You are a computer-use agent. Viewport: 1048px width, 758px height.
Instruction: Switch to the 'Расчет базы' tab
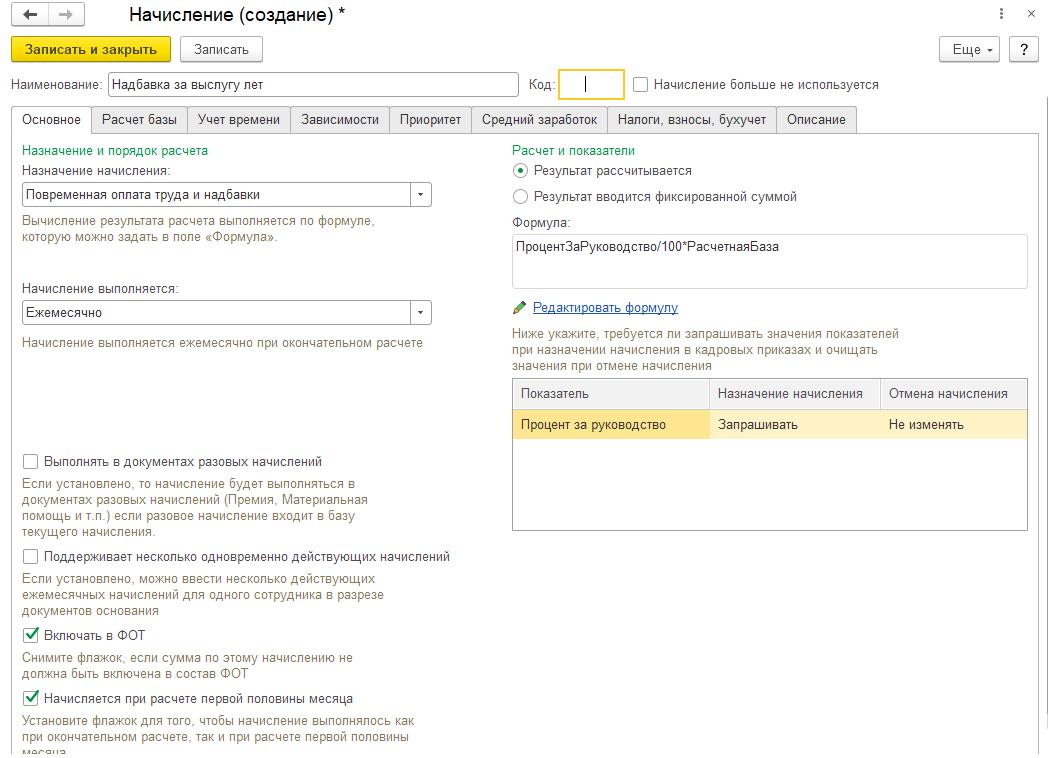coord(139,120)
